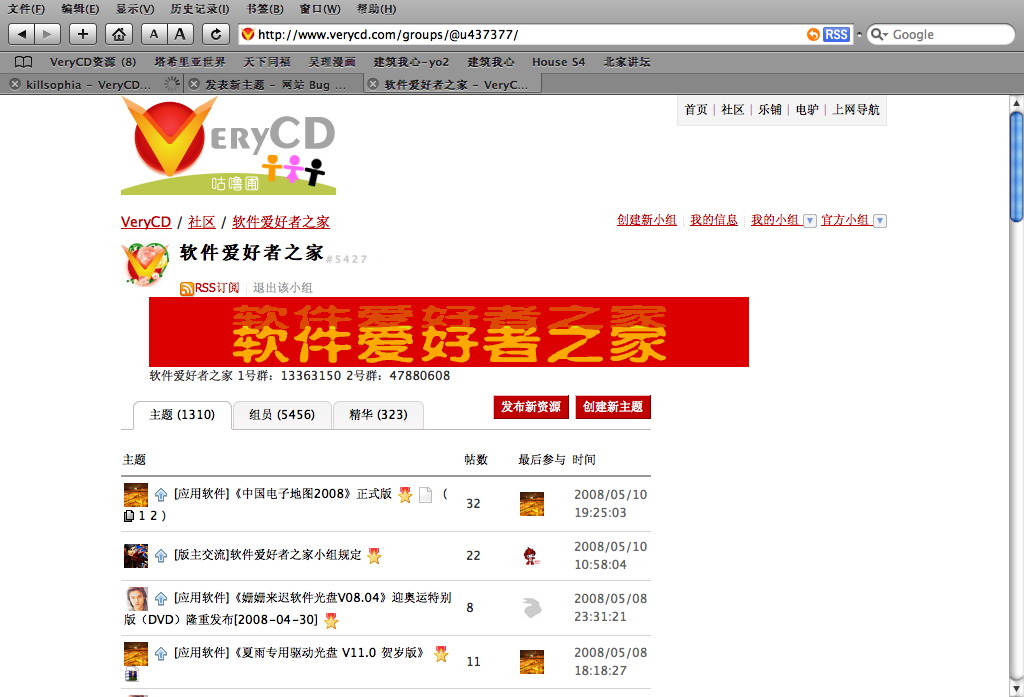Open the bookmarks book icon
Viewport: 1024px width, 697px height.
point(24,62)
